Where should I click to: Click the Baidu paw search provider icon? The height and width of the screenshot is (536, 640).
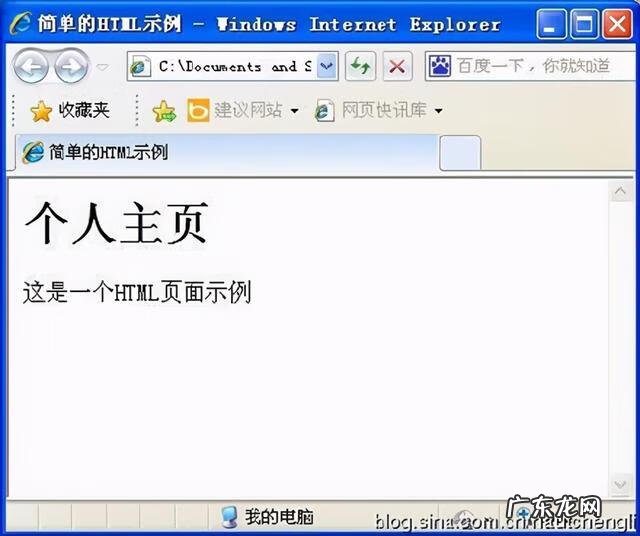click(x=440, y=66)
